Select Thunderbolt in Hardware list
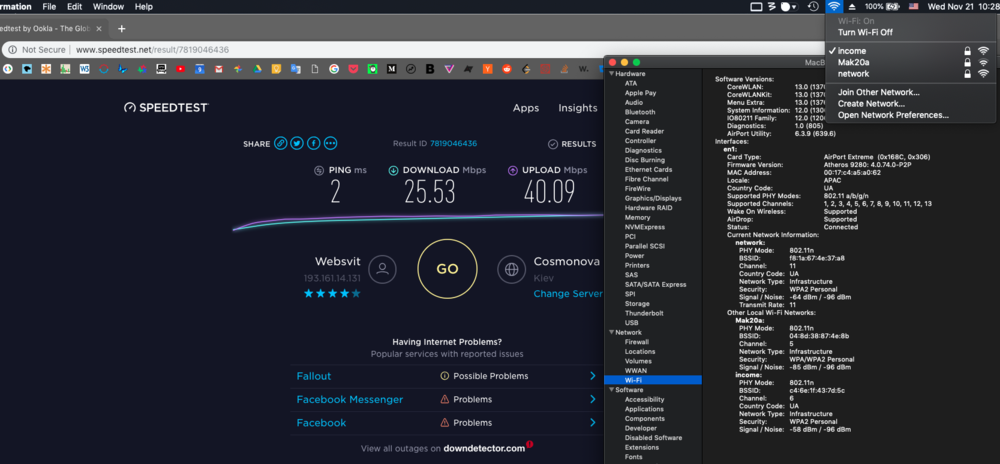 644,314
